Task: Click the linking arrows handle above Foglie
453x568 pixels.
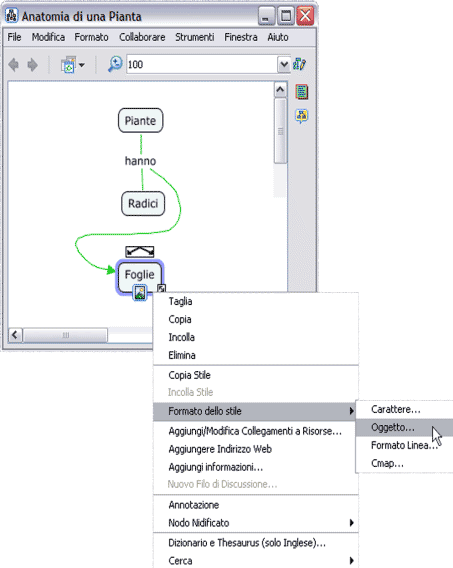Action: (x=140, y=251)
